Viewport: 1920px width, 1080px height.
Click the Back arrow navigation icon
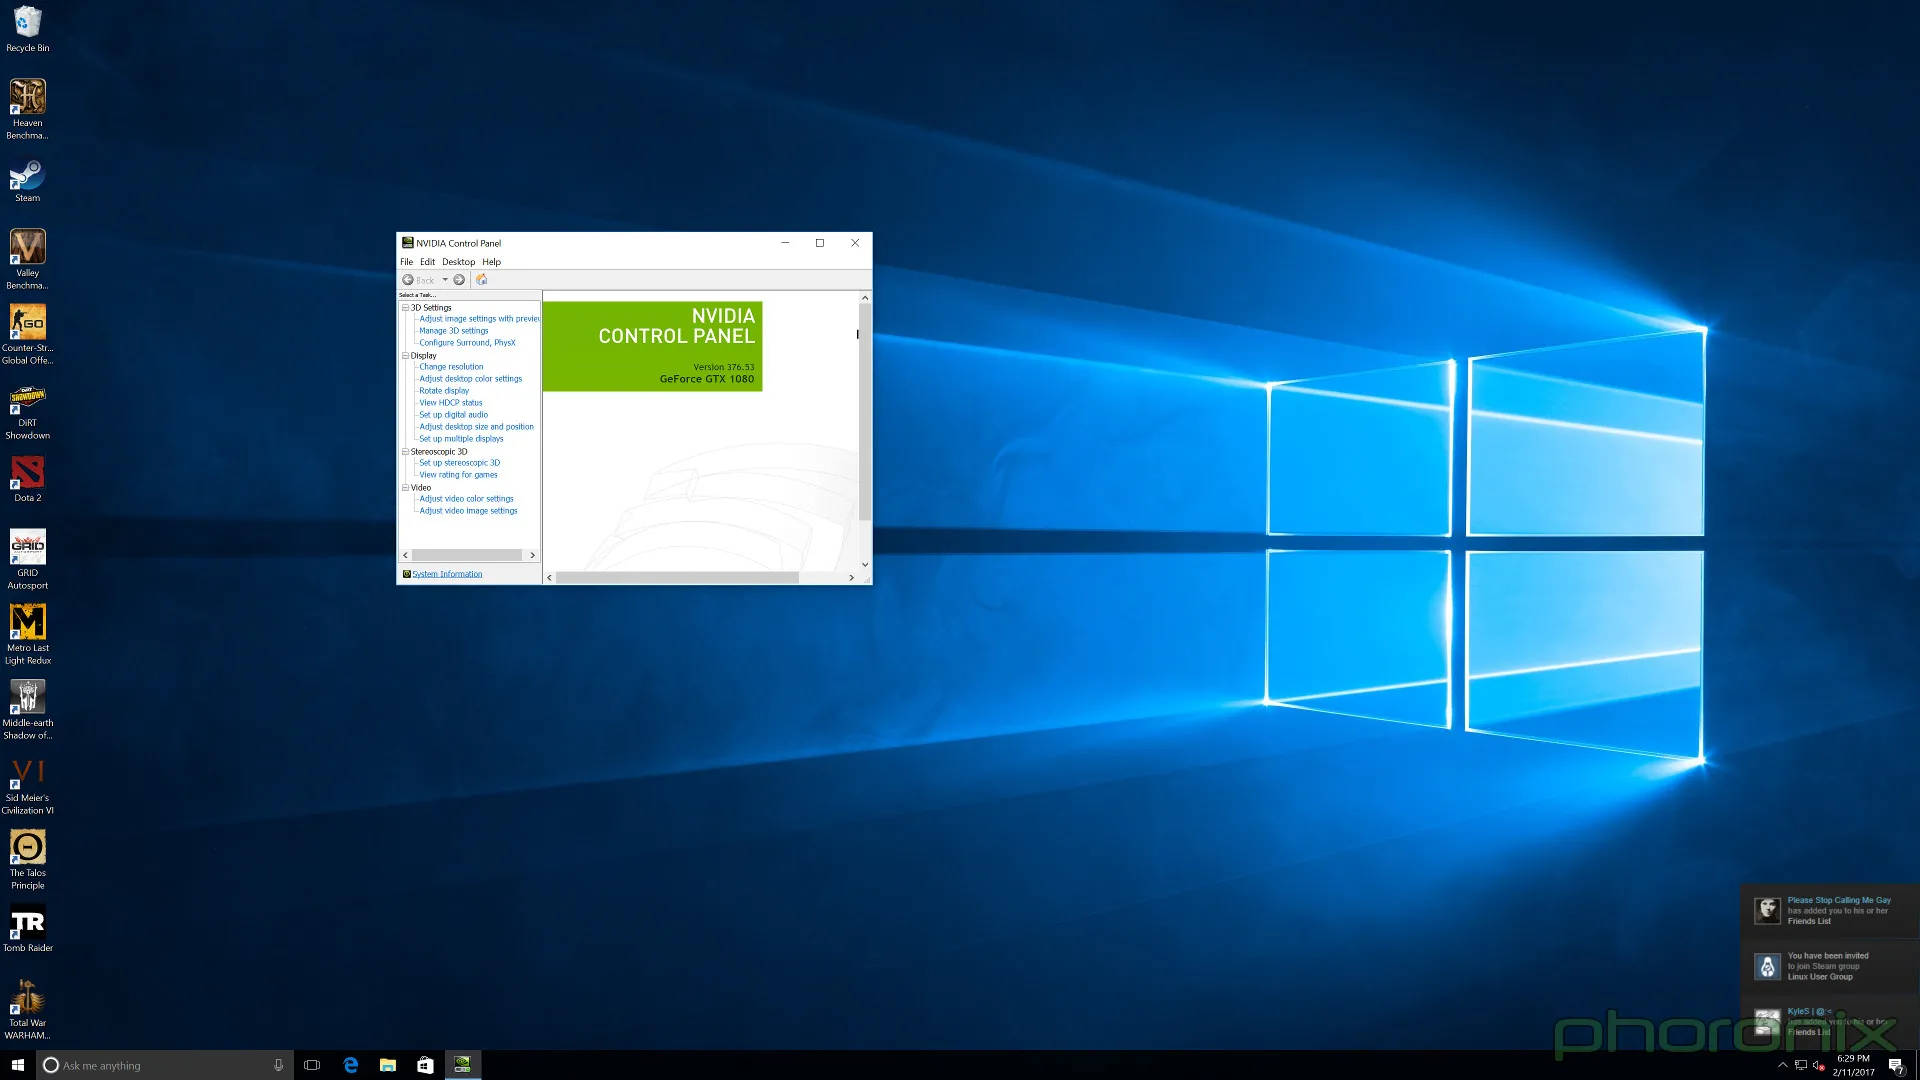pyautogui.click(x=408, y=280)
